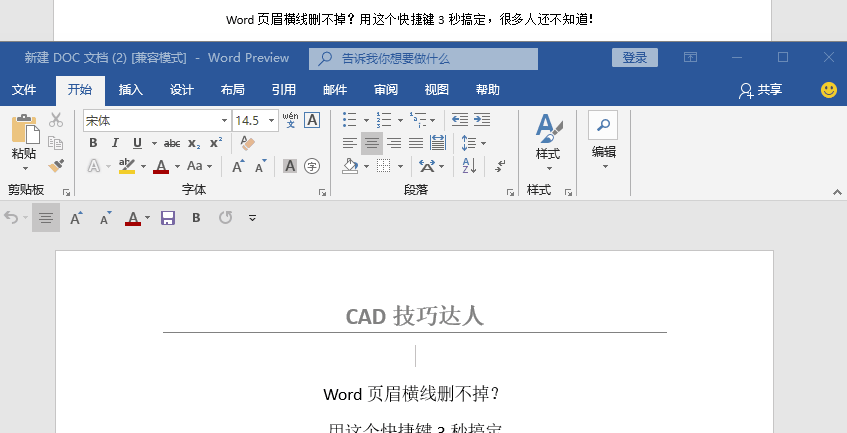This screenshot has height=433, width=847.
Task: Decrease paragraph indent
Action: point(460,120)
